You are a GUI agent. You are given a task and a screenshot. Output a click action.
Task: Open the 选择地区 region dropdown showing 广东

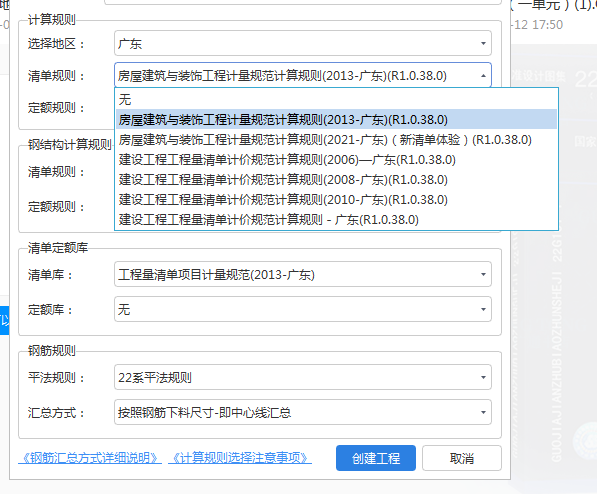point(303,43)
